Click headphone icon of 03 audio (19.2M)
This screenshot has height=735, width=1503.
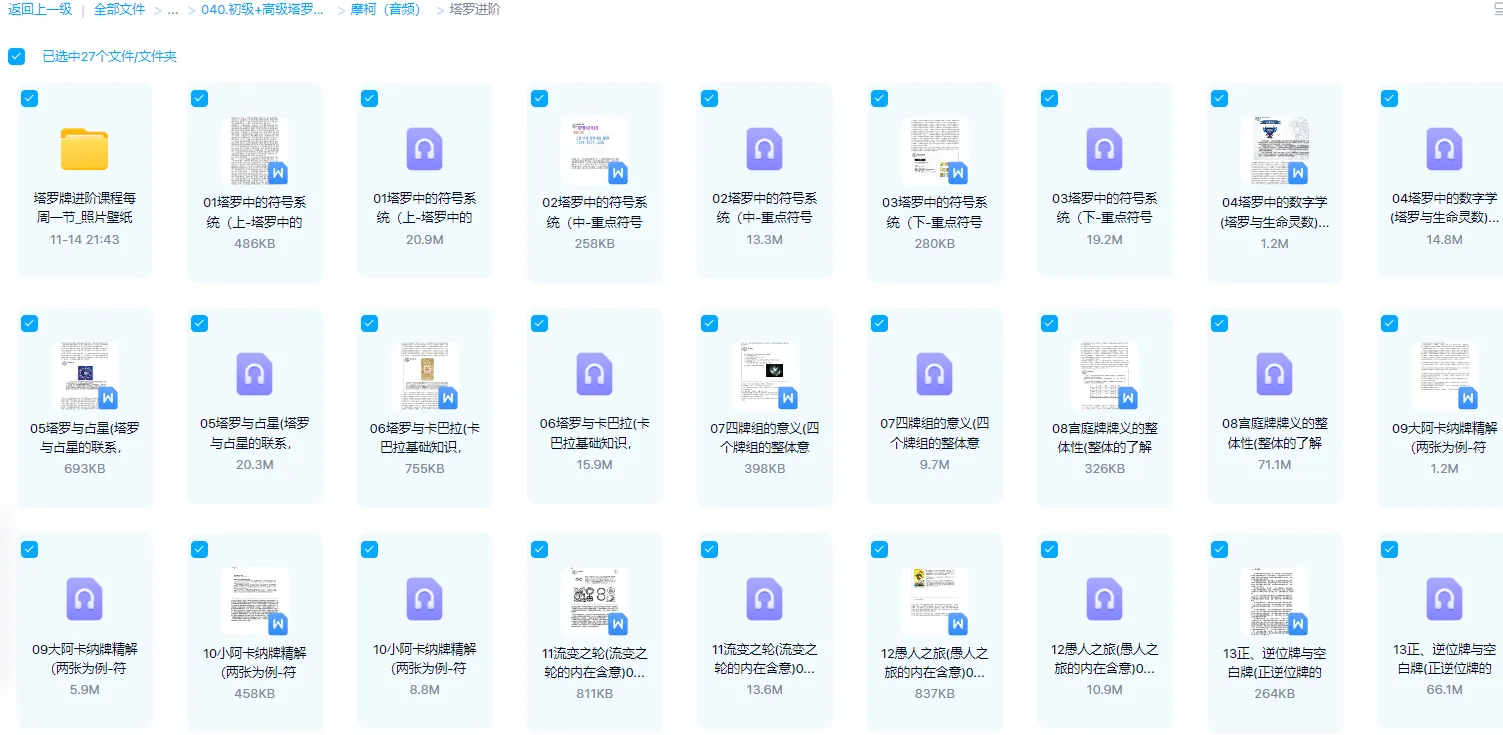[1105, 149]
